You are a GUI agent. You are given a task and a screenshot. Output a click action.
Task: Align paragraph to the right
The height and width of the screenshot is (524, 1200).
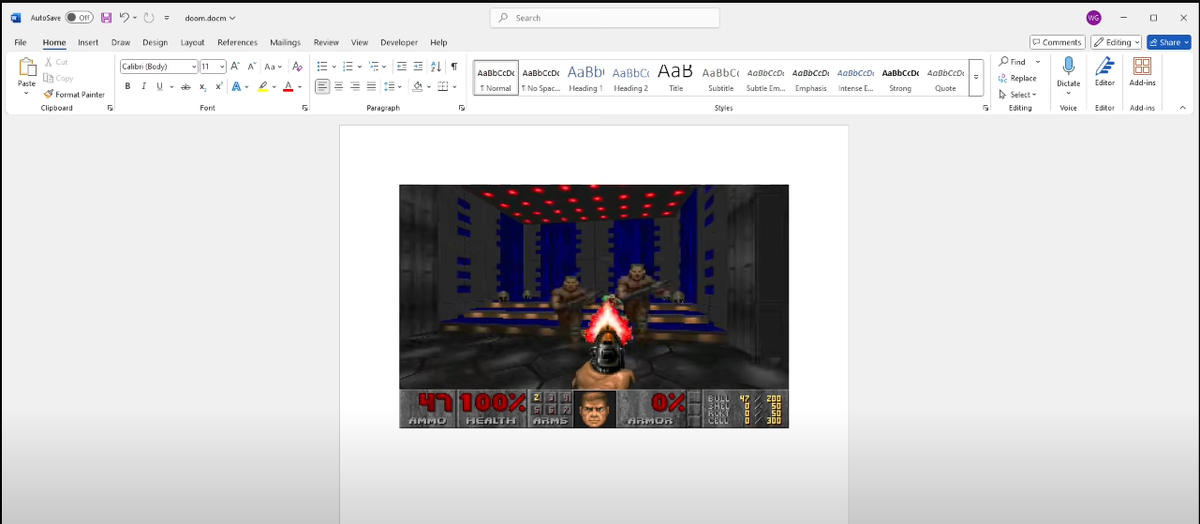click(x=355, y=86)
